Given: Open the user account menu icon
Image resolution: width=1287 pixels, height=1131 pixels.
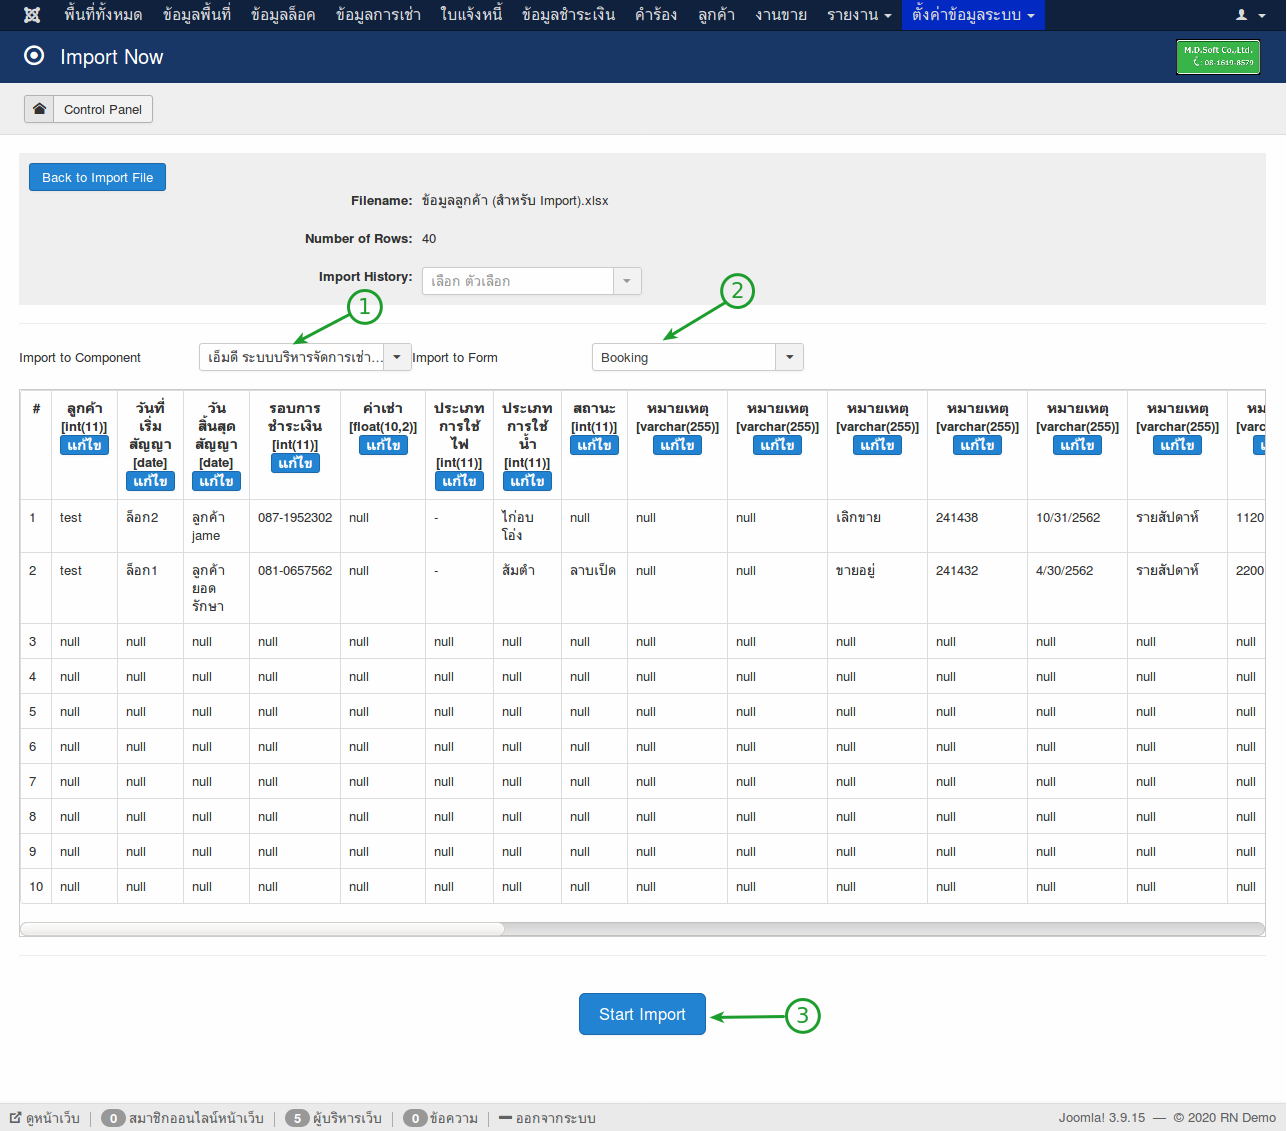Looking at the screenshot, I should 1250,15.
